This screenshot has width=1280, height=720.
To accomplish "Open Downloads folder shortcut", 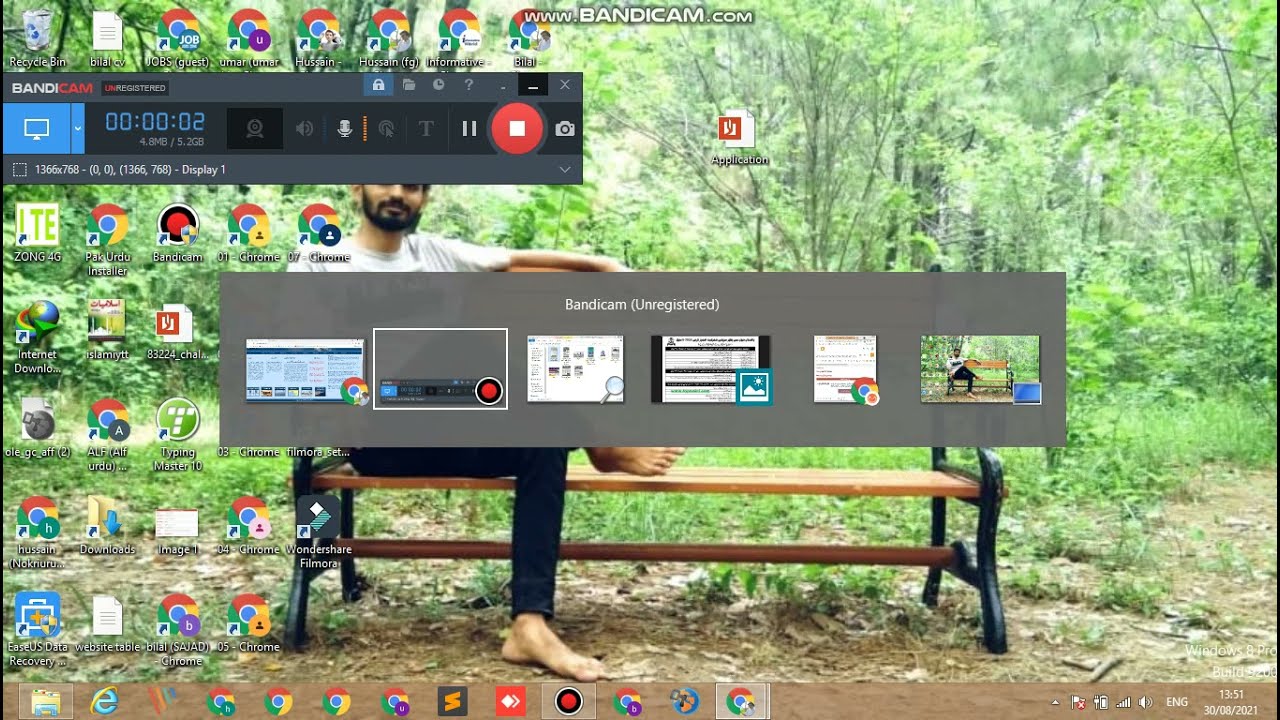I will pos(107,526).
